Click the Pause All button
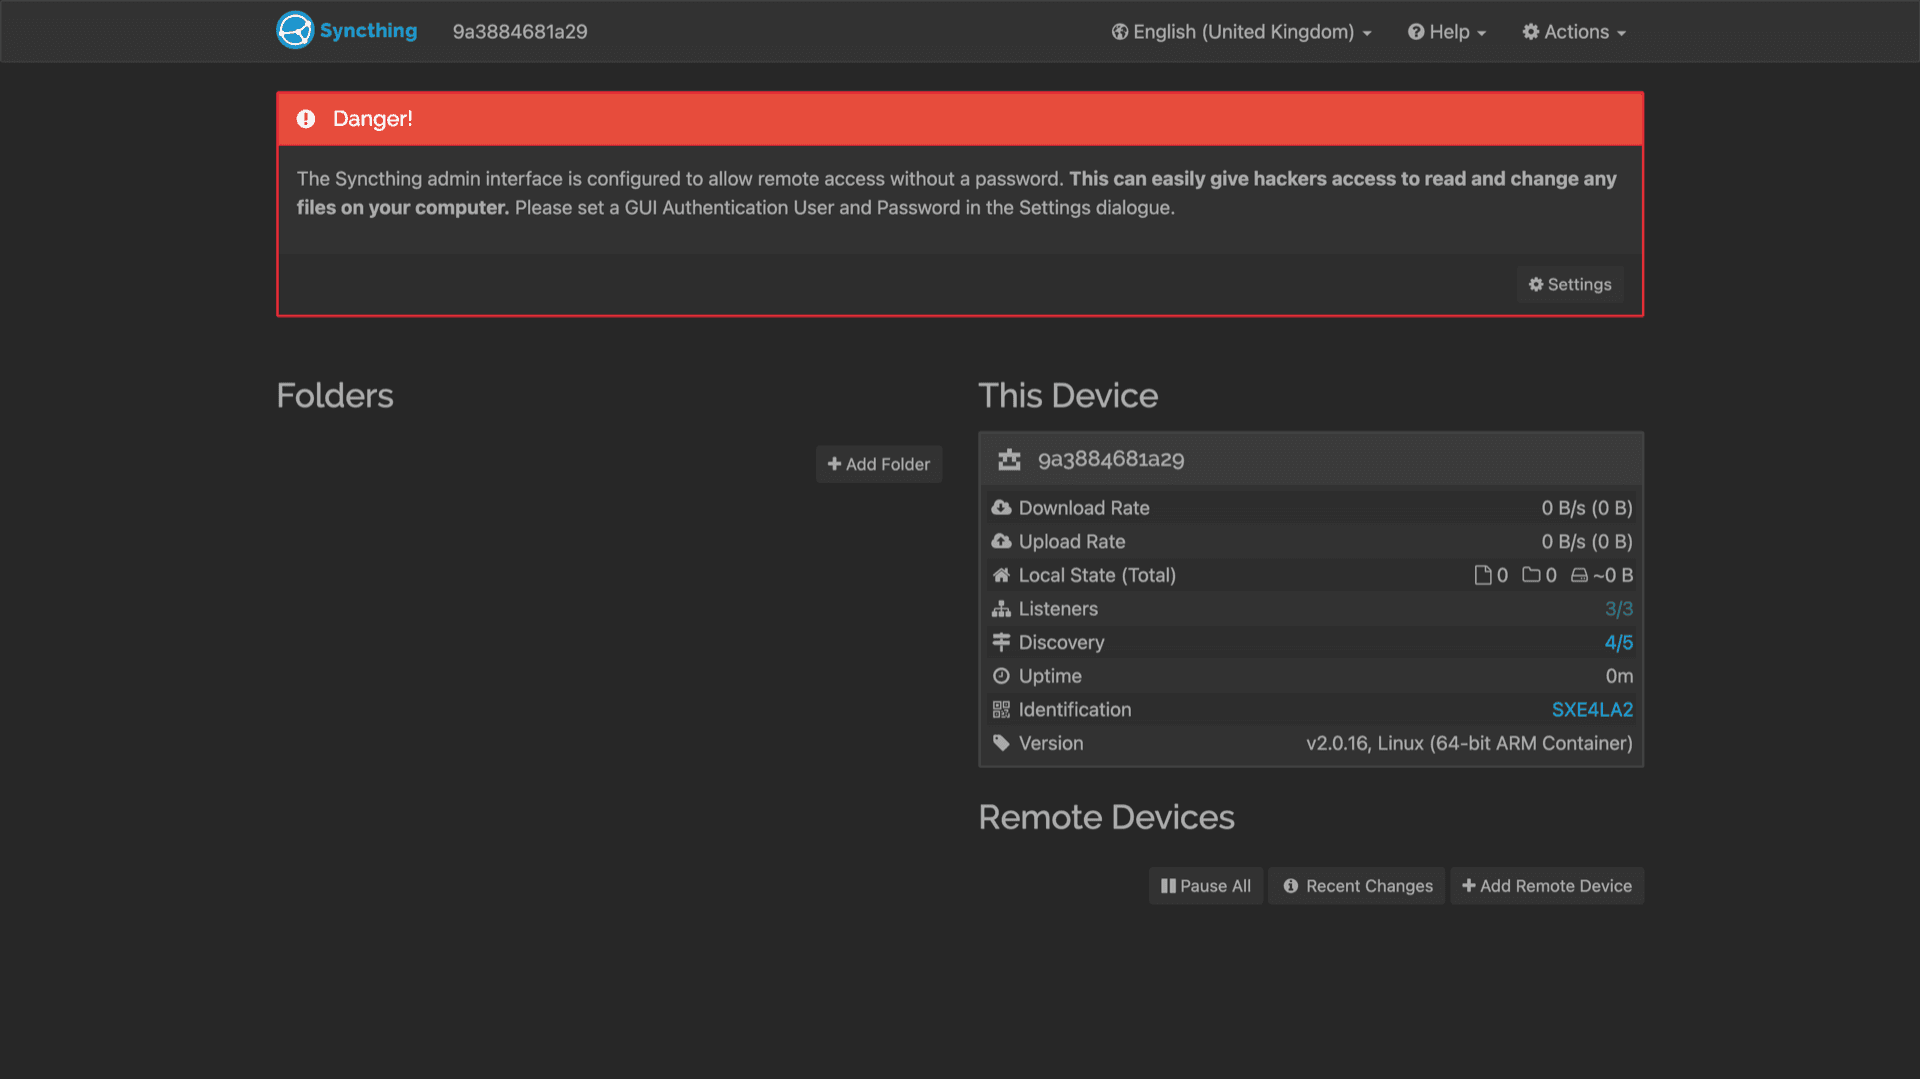The image size is (1920, 1079). [1206, 886]
